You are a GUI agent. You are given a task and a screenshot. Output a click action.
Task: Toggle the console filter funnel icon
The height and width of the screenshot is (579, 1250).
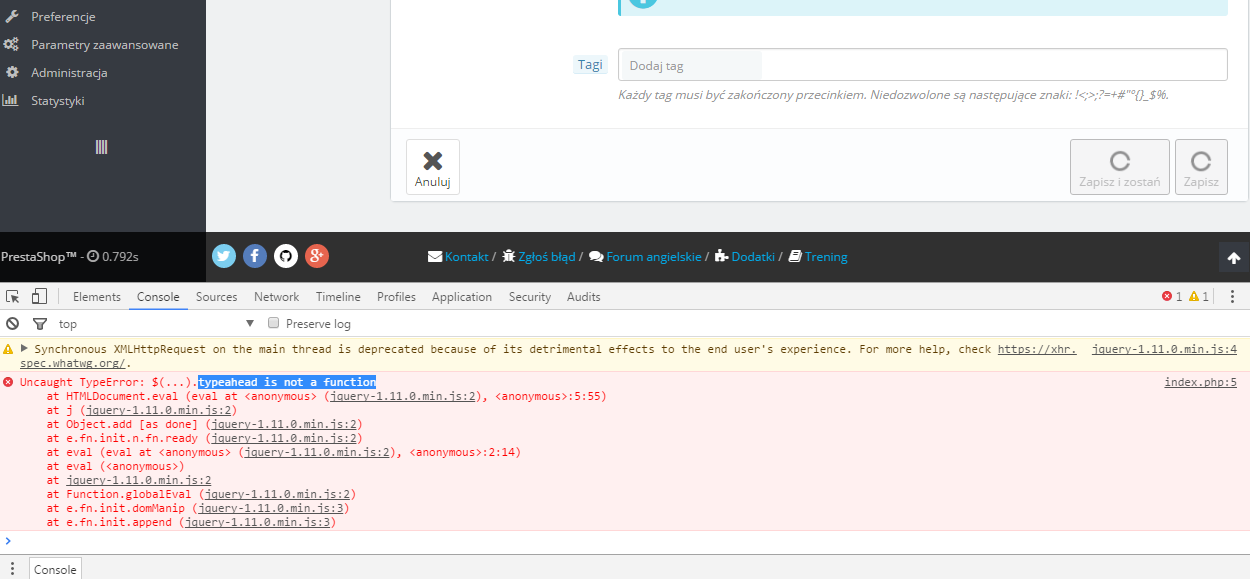click(x=40, y=324)
